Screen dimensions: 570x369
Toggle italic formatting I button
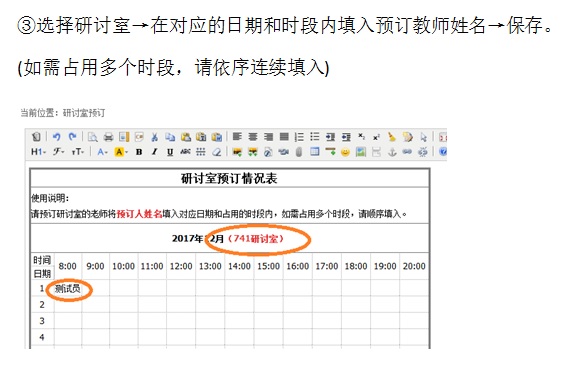click(x=154, y=152)
